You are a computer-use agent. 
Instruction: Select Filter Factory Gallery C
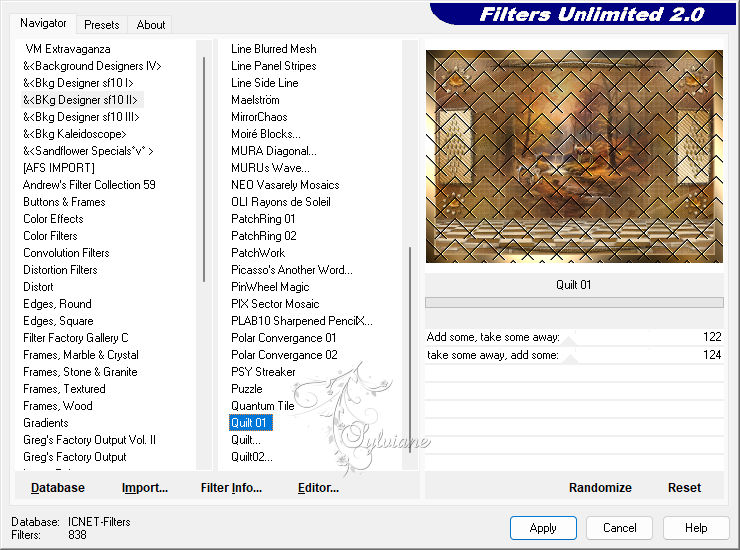[76, 338]
